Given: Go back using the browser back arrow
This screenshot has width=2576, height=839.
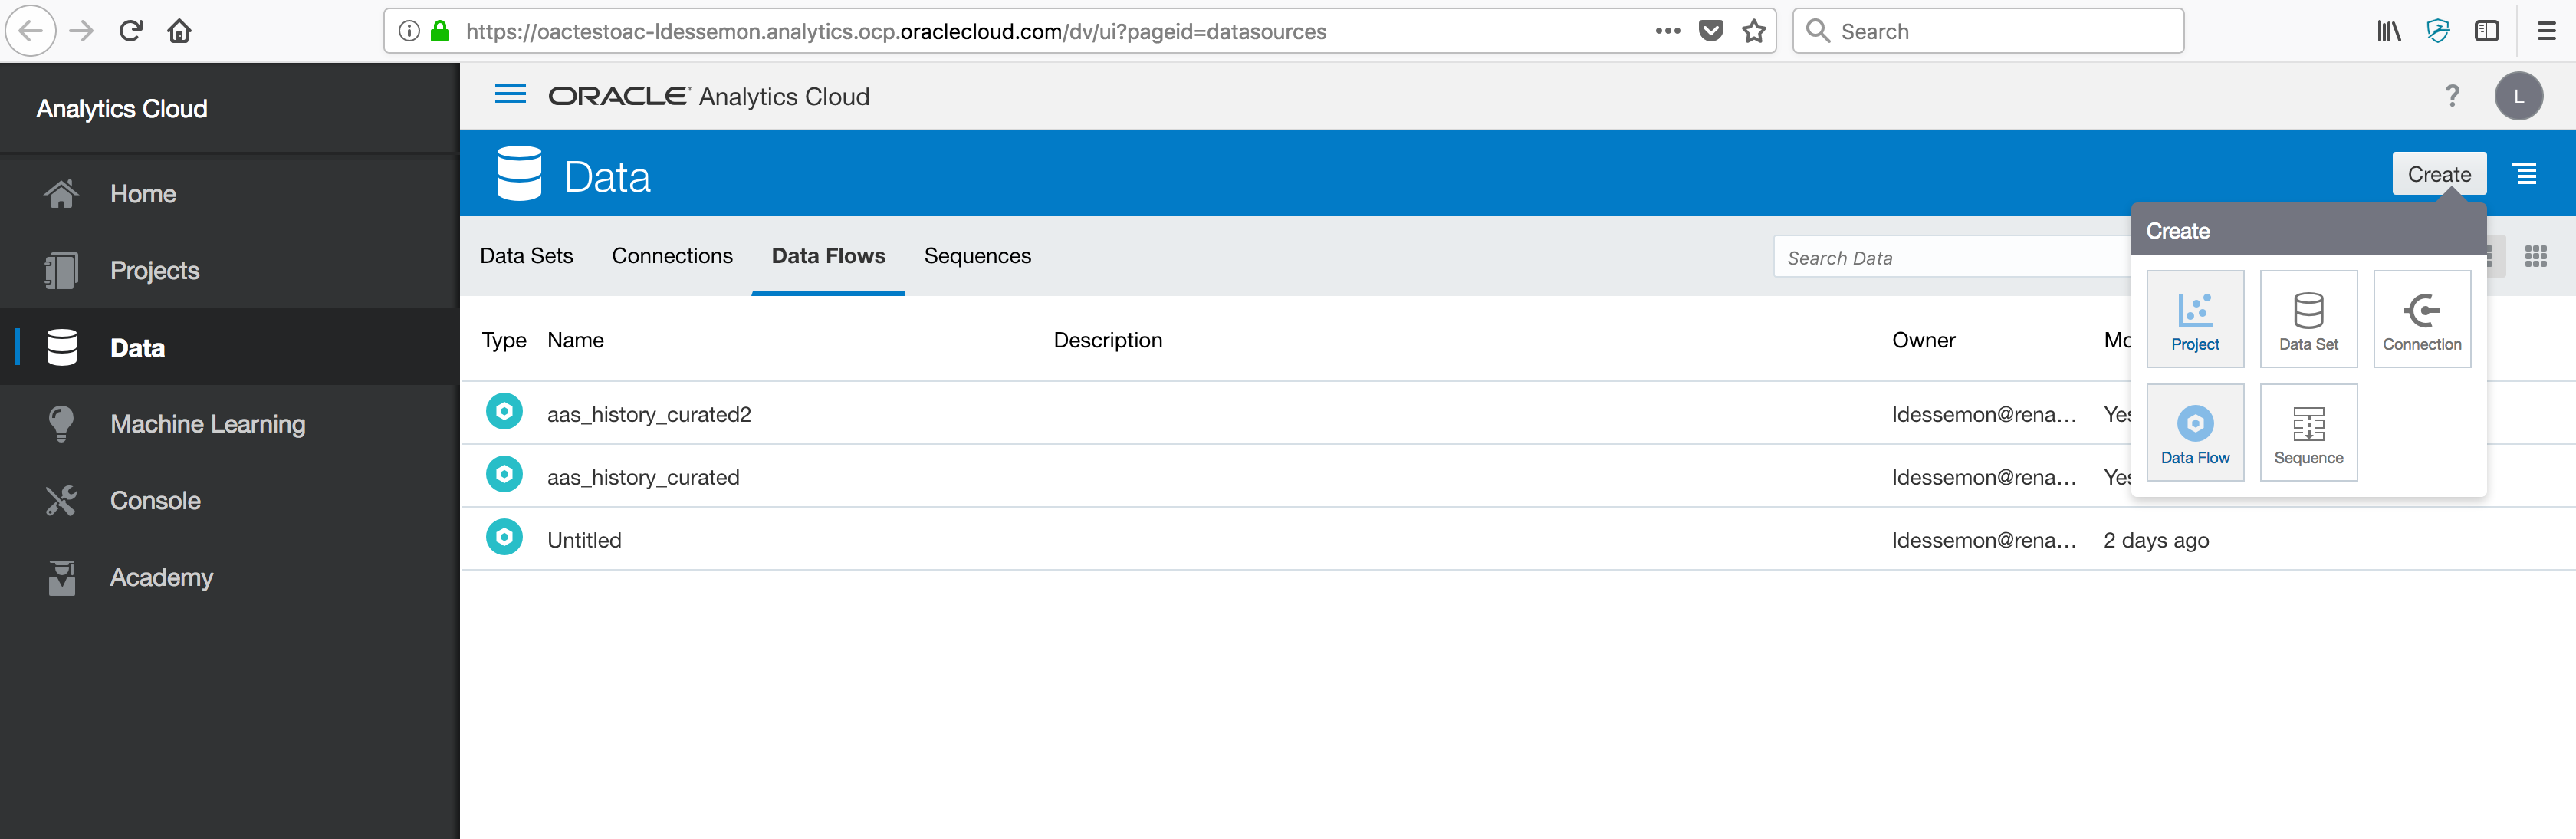Looking at the screenshot, I should pyautogui.click(x=31, y=31).
